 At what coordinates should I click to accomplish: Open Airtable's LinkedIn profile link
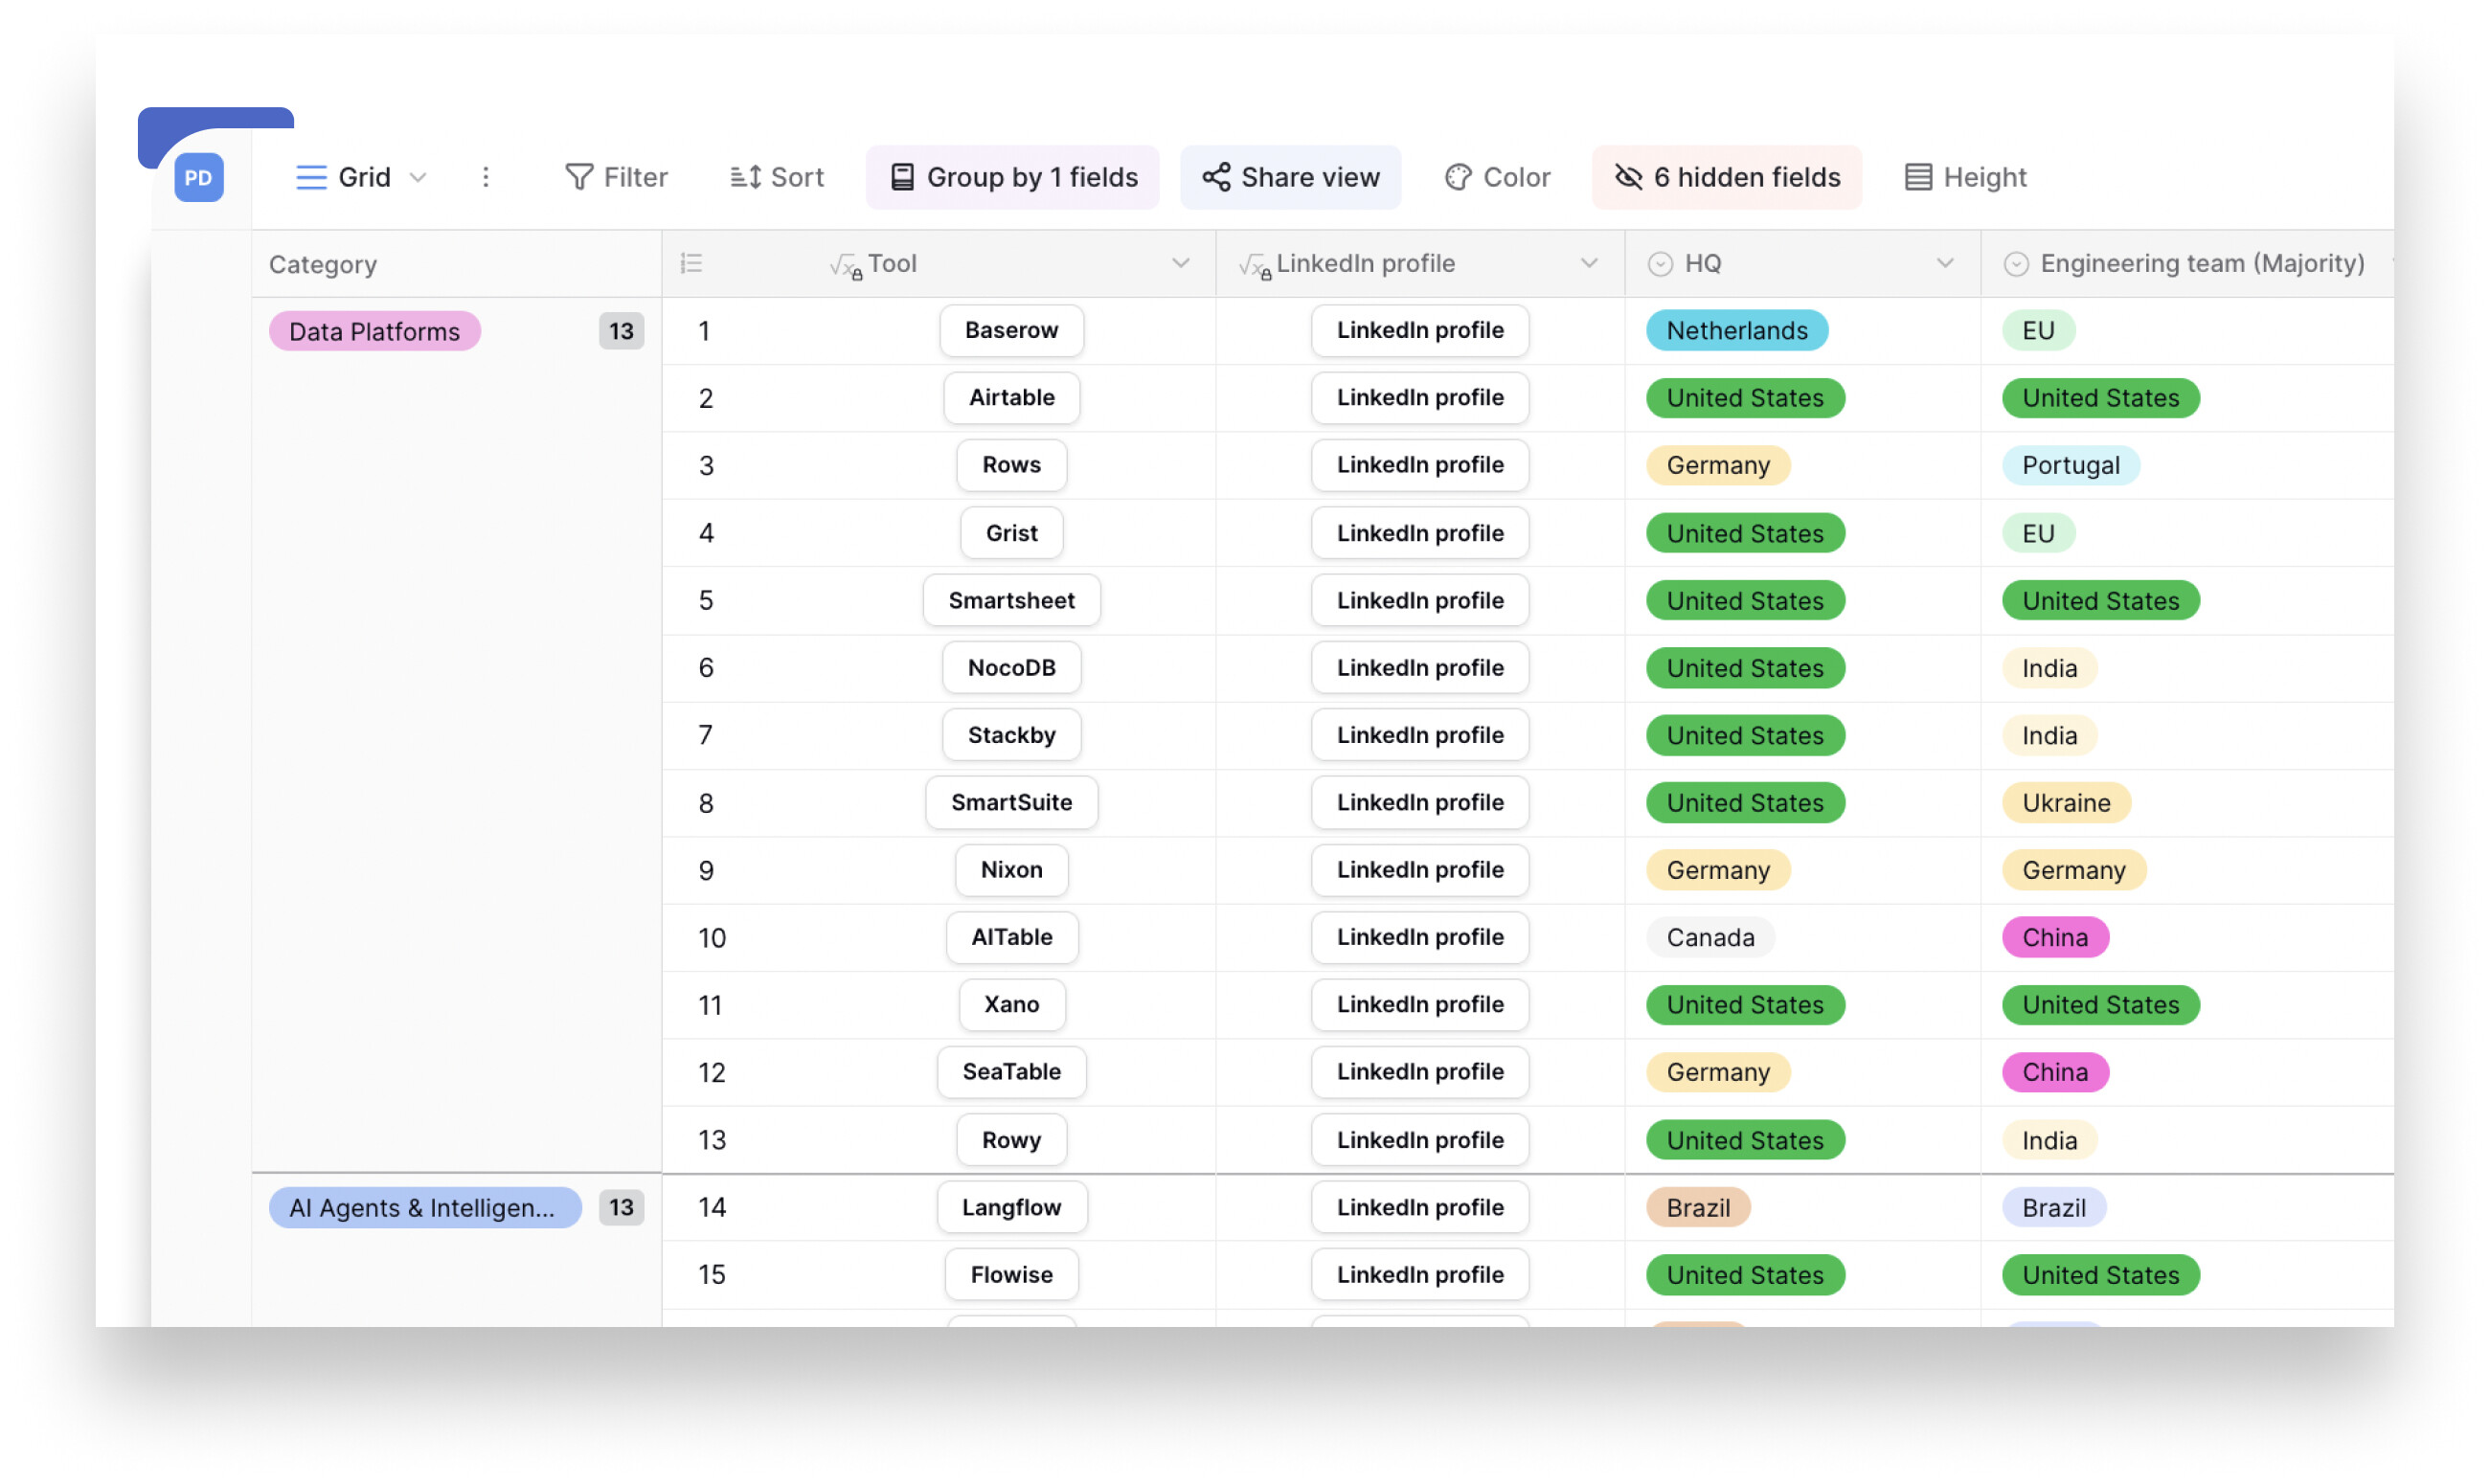click(x=1419, y=397)
